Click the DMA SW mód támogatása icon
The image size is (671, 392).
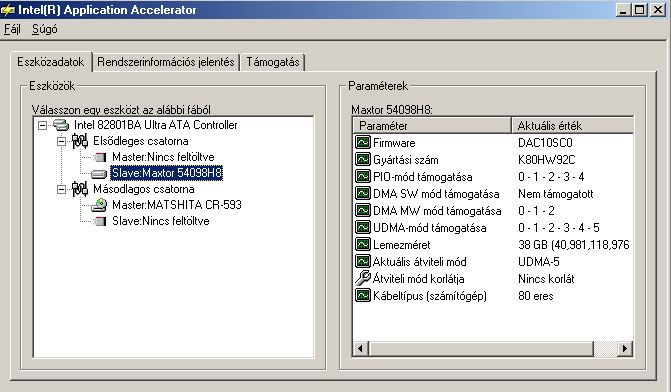tap(362, 193)
